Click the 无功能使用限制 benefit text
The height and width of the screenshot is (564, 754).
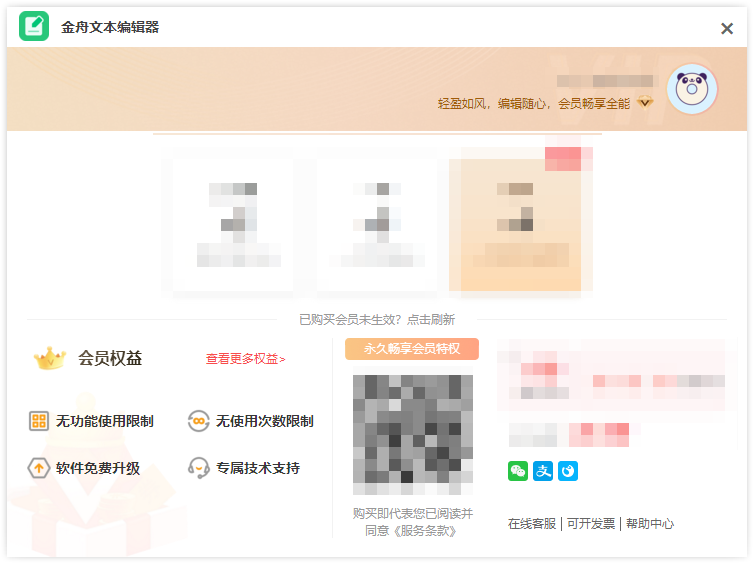[x=104, y=421]
